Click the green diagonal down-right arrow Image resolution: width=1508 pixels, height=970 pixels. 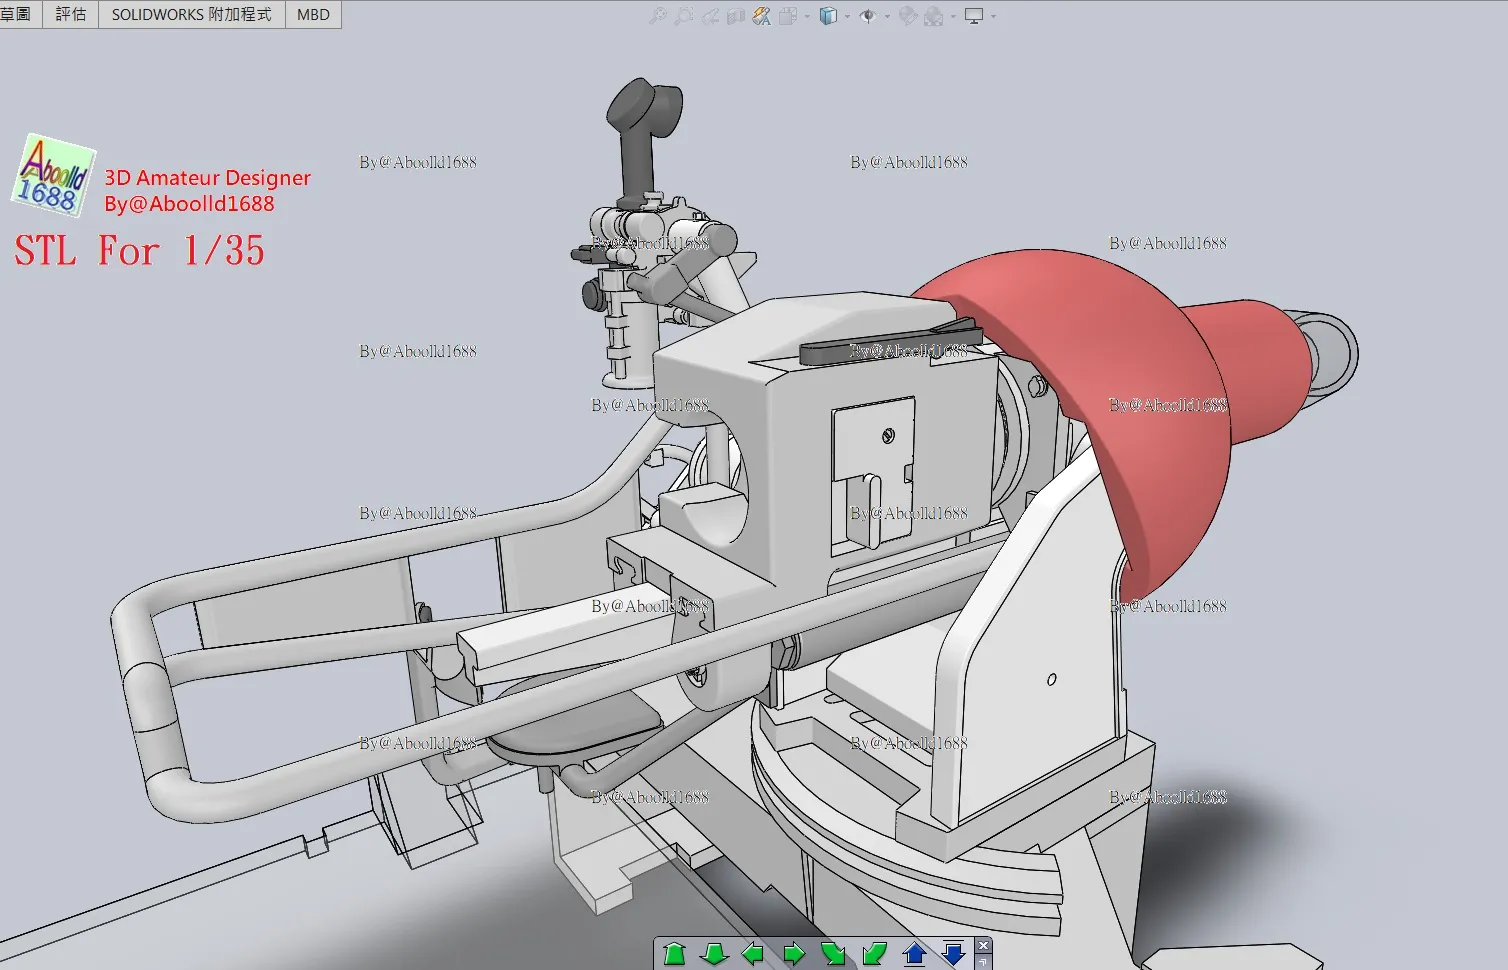coord(834,954)
